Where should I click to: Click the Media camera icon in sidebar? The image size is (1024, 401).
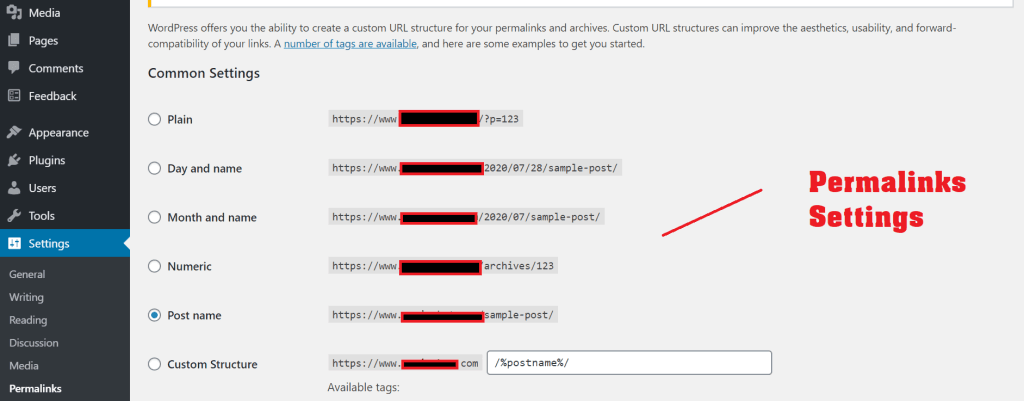point(14,13)
